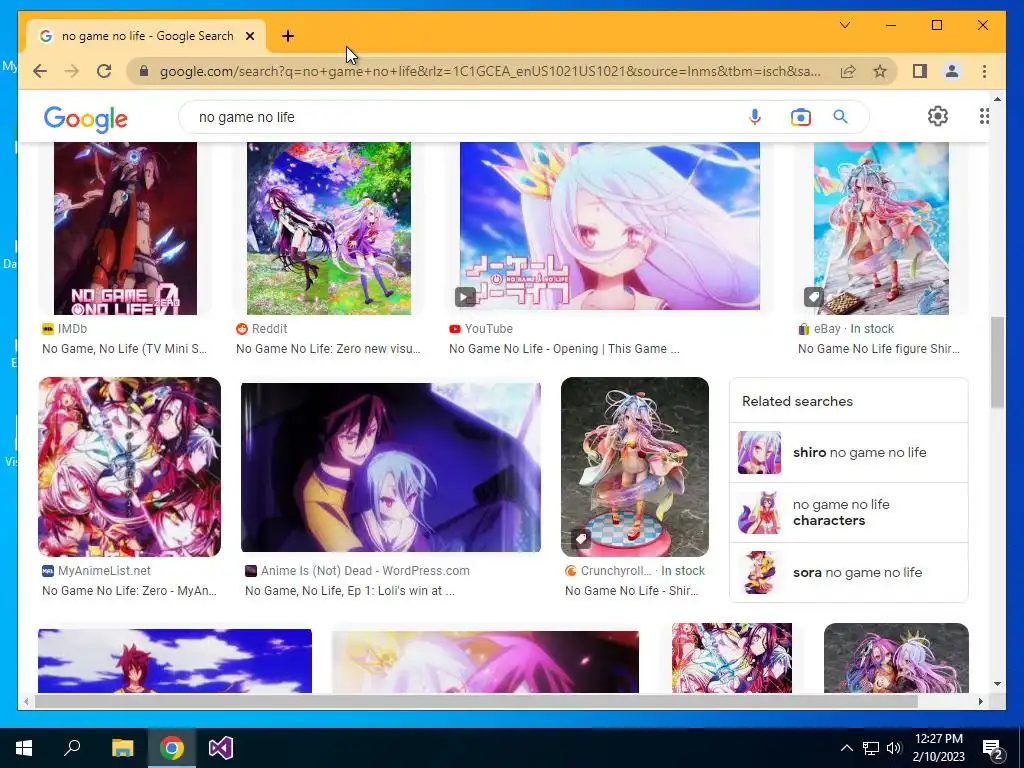Click Chrome icon in the taskbar

[x=172, y=748]
